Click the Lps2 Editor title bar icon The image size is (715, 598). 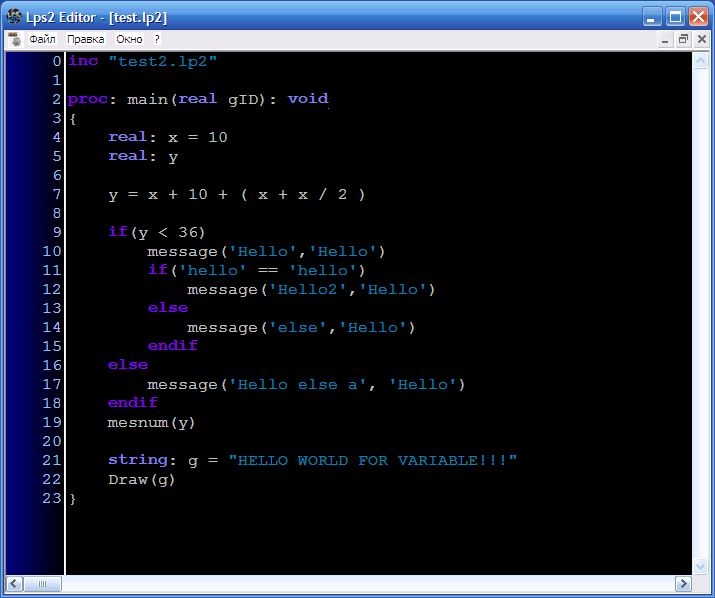tap(14, 17)
